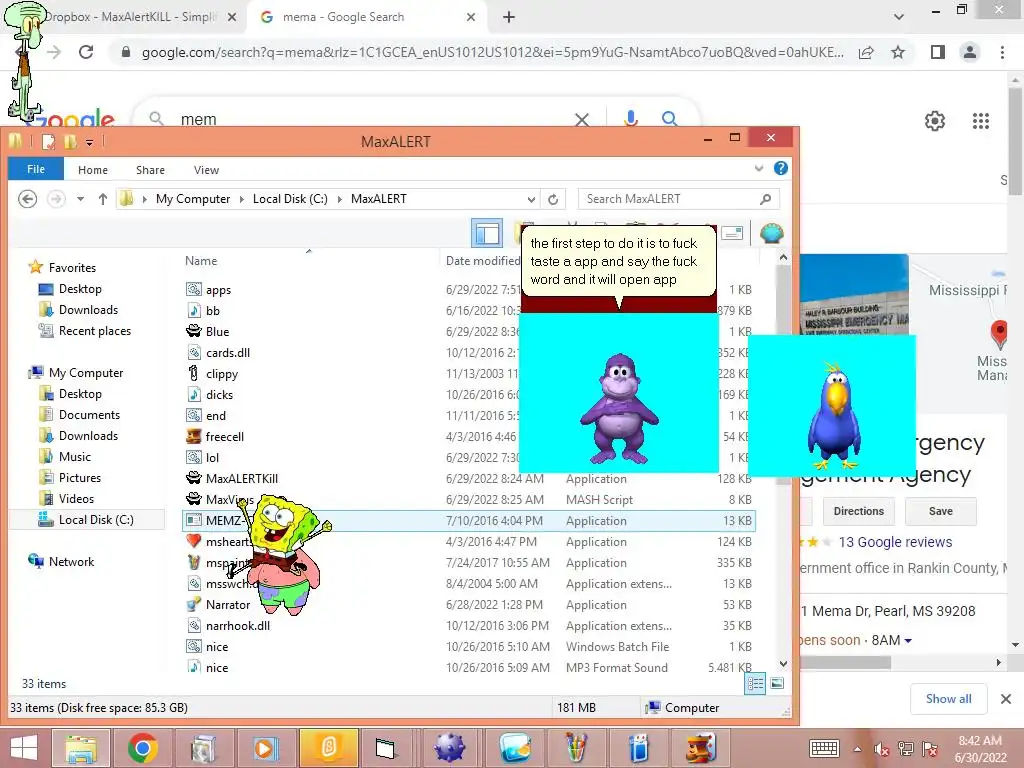Image resolution: width=1024 pixels, height=768 pixels.
Task: Share this page from Chrome address bar
Action: 866,52
